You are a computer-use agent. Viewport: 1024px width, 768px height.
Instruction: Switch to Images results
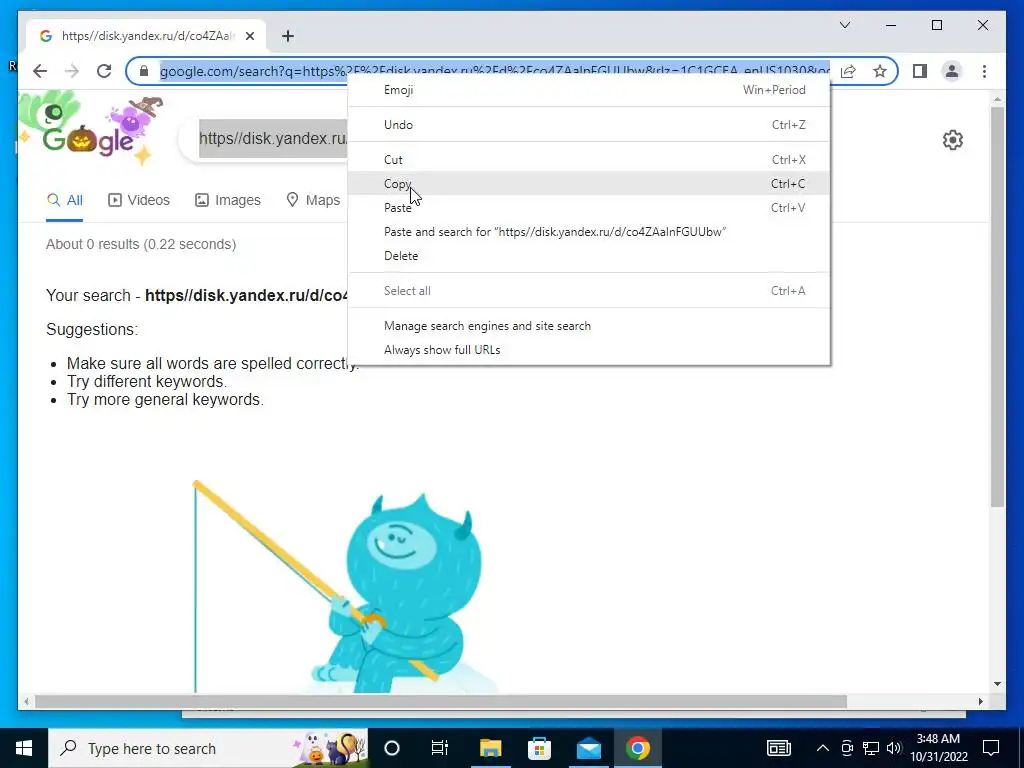coord(228,200)
